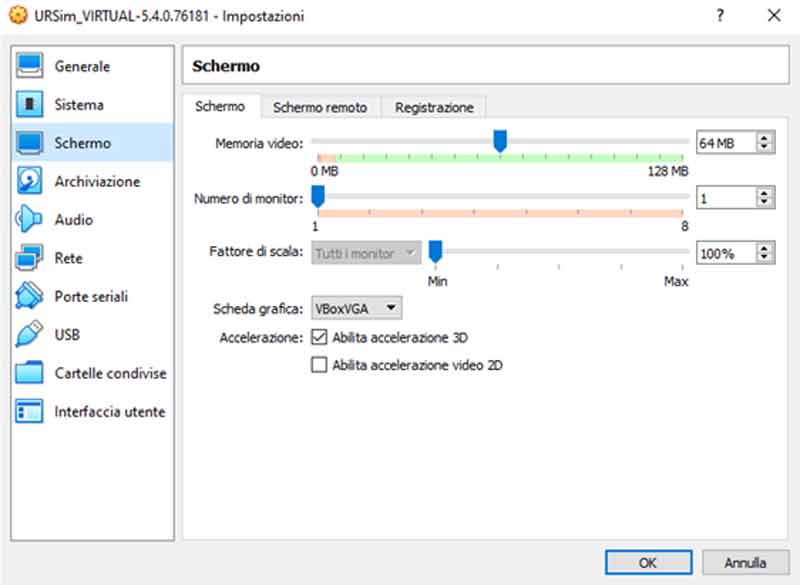
Task: Close the Impostazioni dialog window
Action: (x=774, y=16)
